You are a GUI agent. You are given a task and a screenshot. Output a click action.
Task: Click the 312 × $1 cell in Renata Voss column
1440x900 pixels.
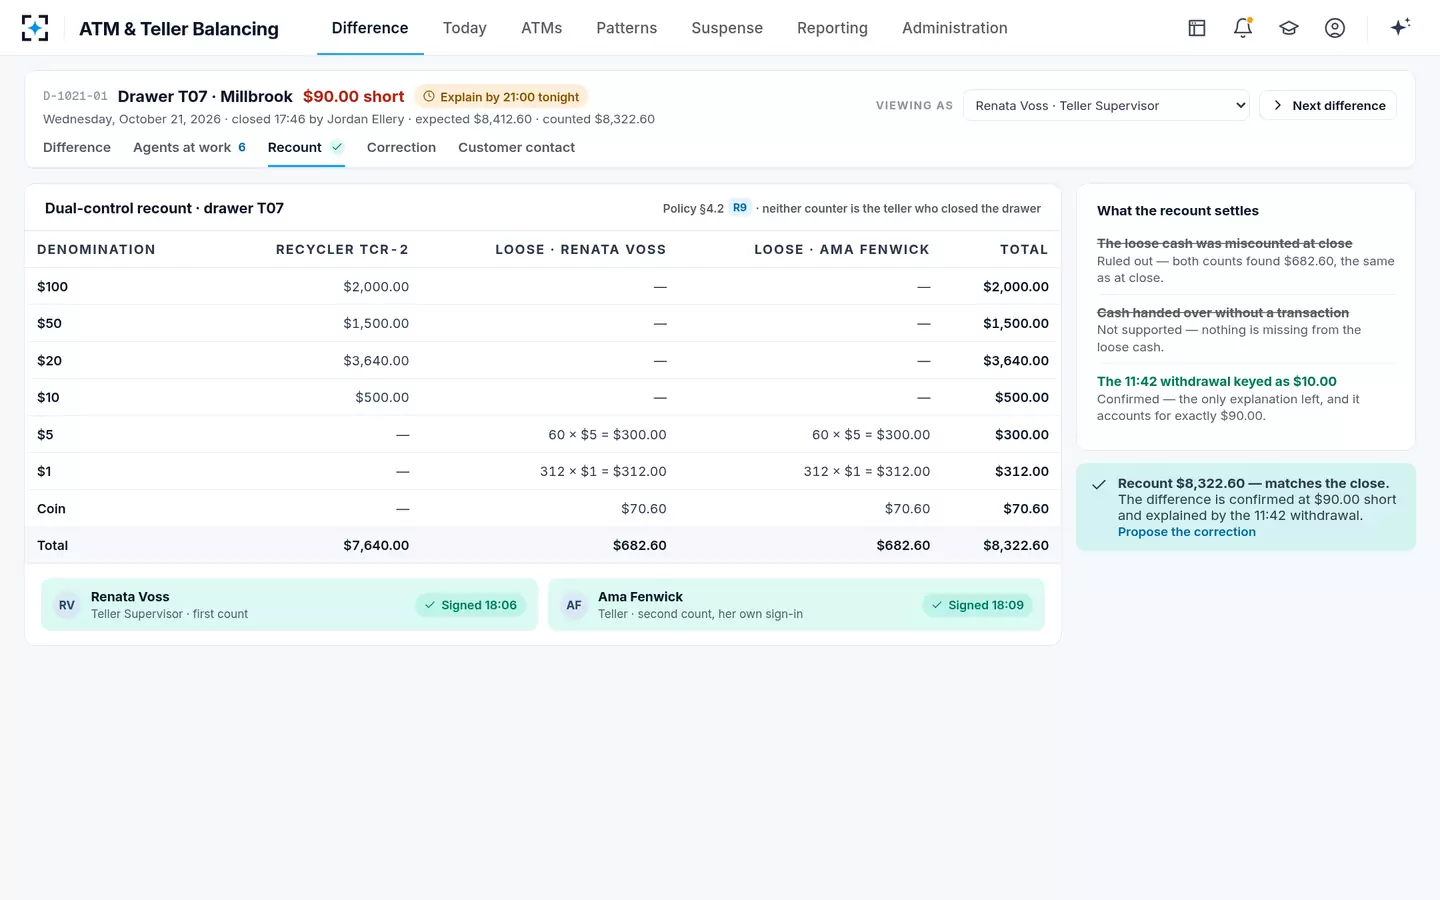tap(603, 472)
